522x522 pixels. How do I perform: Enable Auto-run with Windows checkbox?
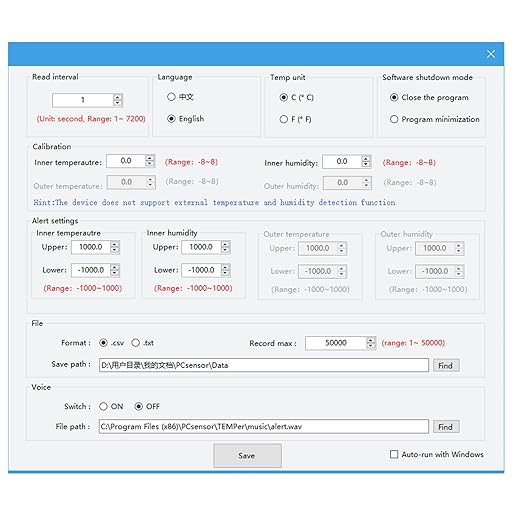394,454
